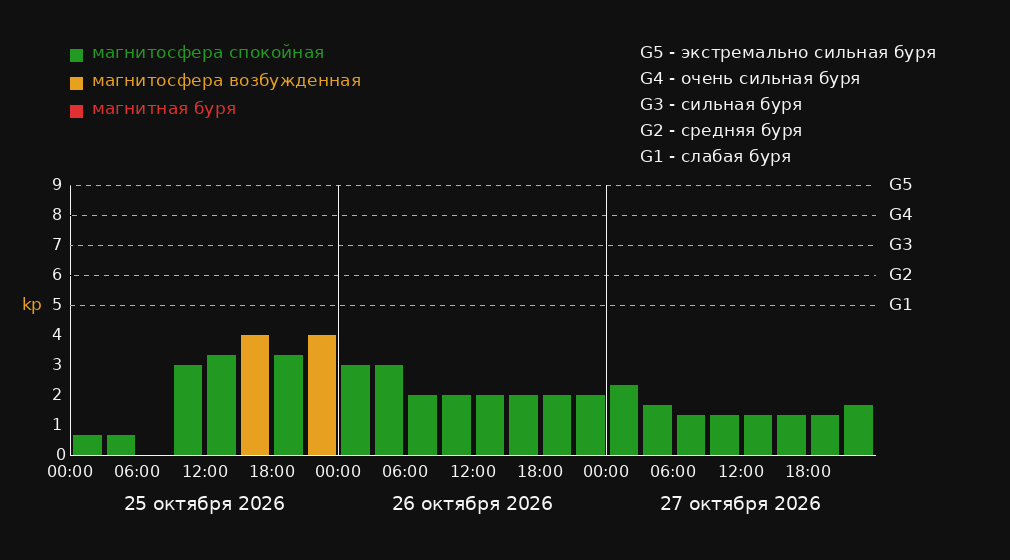
Task: Click 'G5 - экстремально сильная буря' legend line
Action: (x=788, y=53)
